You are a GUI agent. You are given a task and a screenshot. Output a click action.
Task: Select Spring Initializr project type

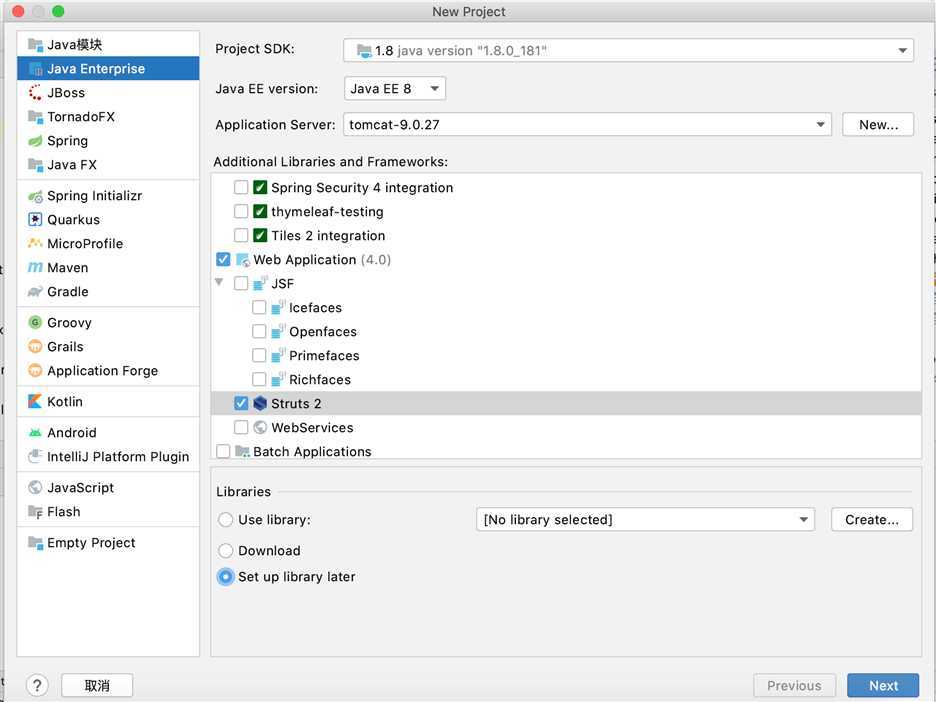[108, 196]
